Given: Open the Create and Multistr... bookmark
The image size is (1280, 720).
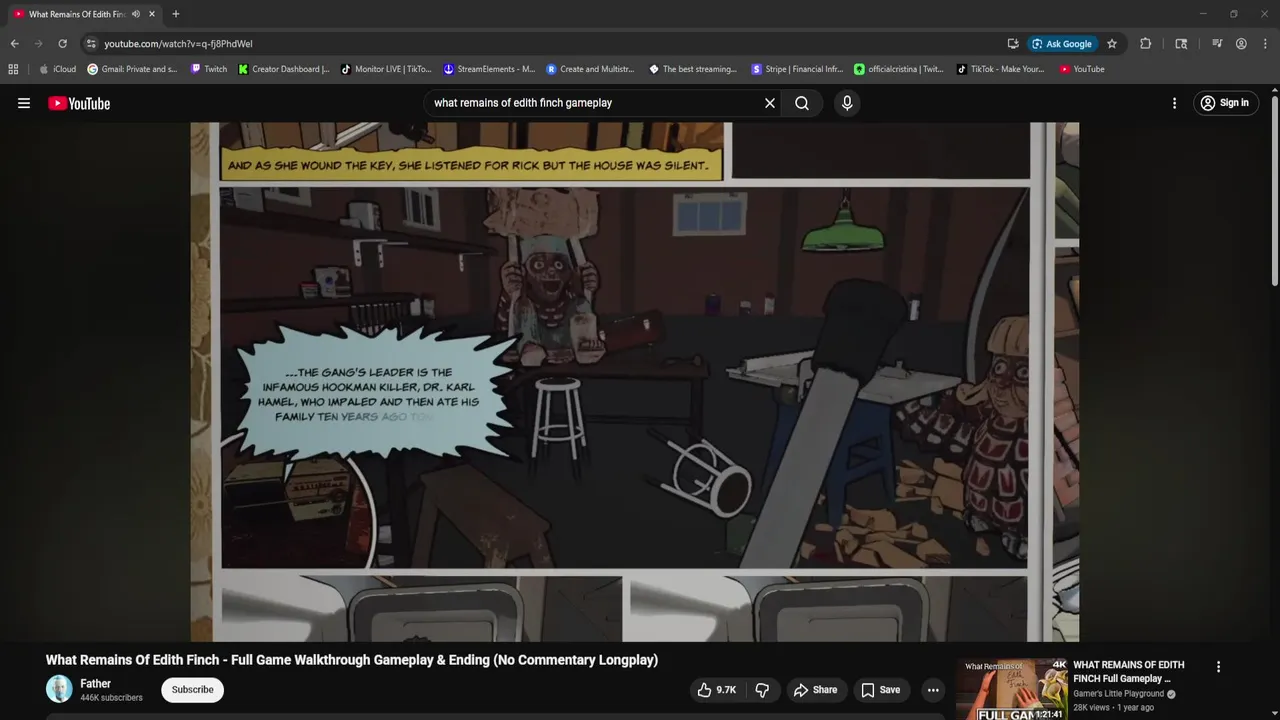Looking at the screenshot, I should click(x=591, y=69).
